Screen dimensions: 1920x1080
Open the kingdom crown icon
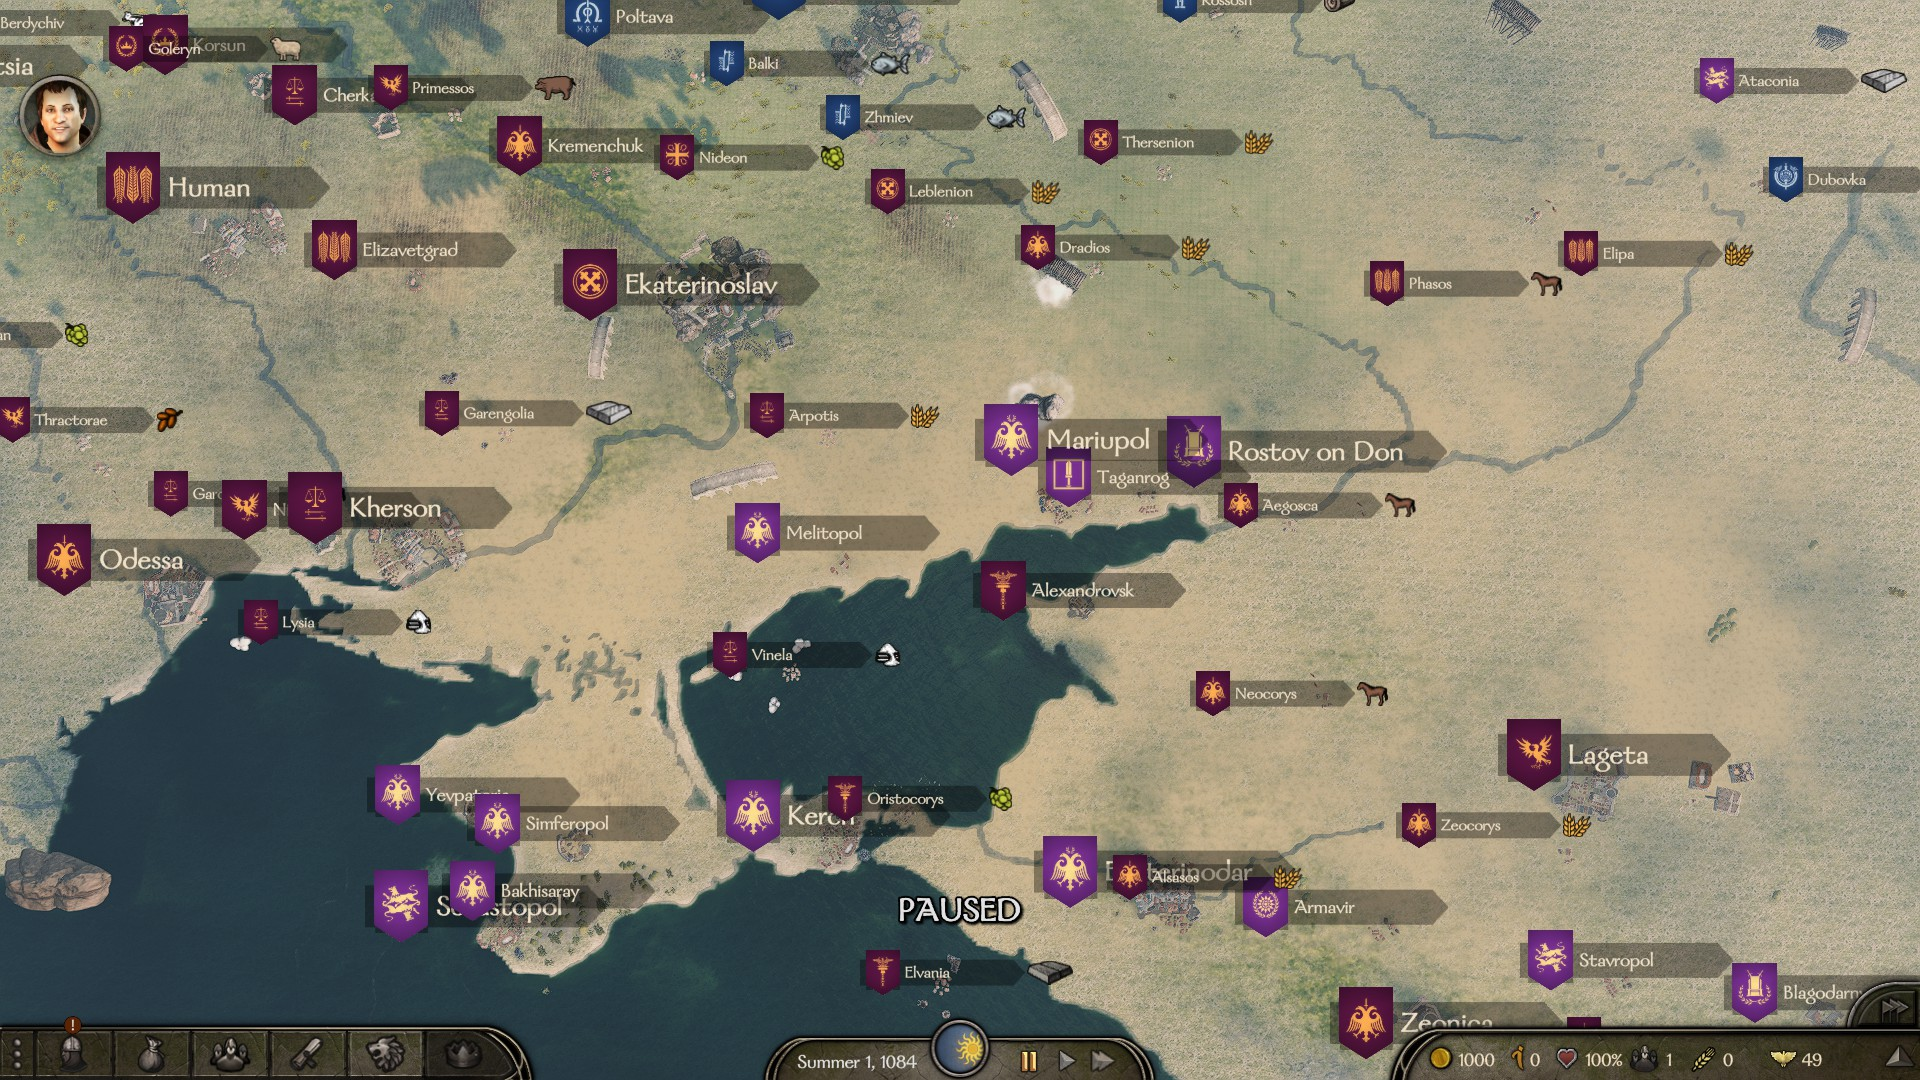click(x=462, y=1053)
